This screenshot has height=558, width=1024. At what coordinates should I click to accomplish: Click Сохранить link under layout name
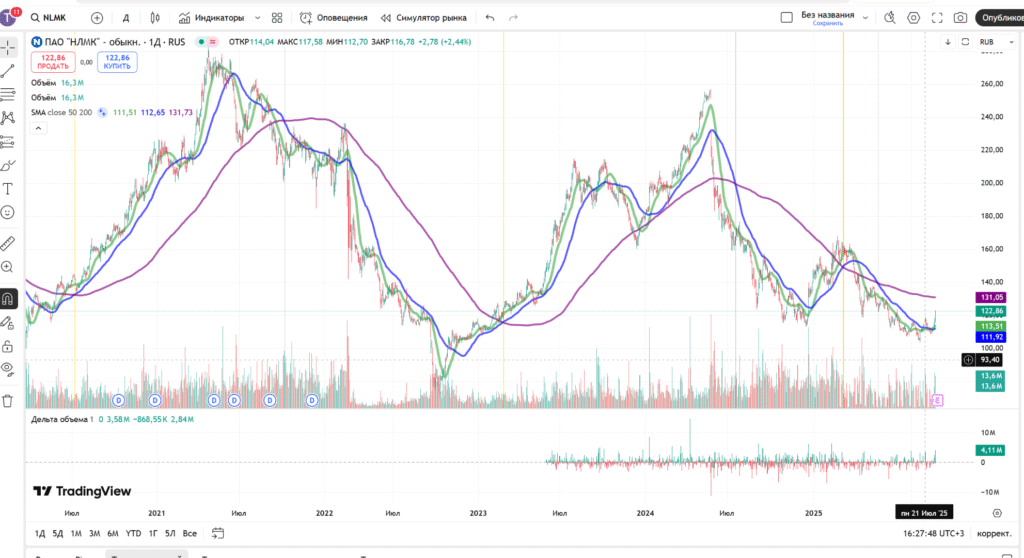[827, 24]
